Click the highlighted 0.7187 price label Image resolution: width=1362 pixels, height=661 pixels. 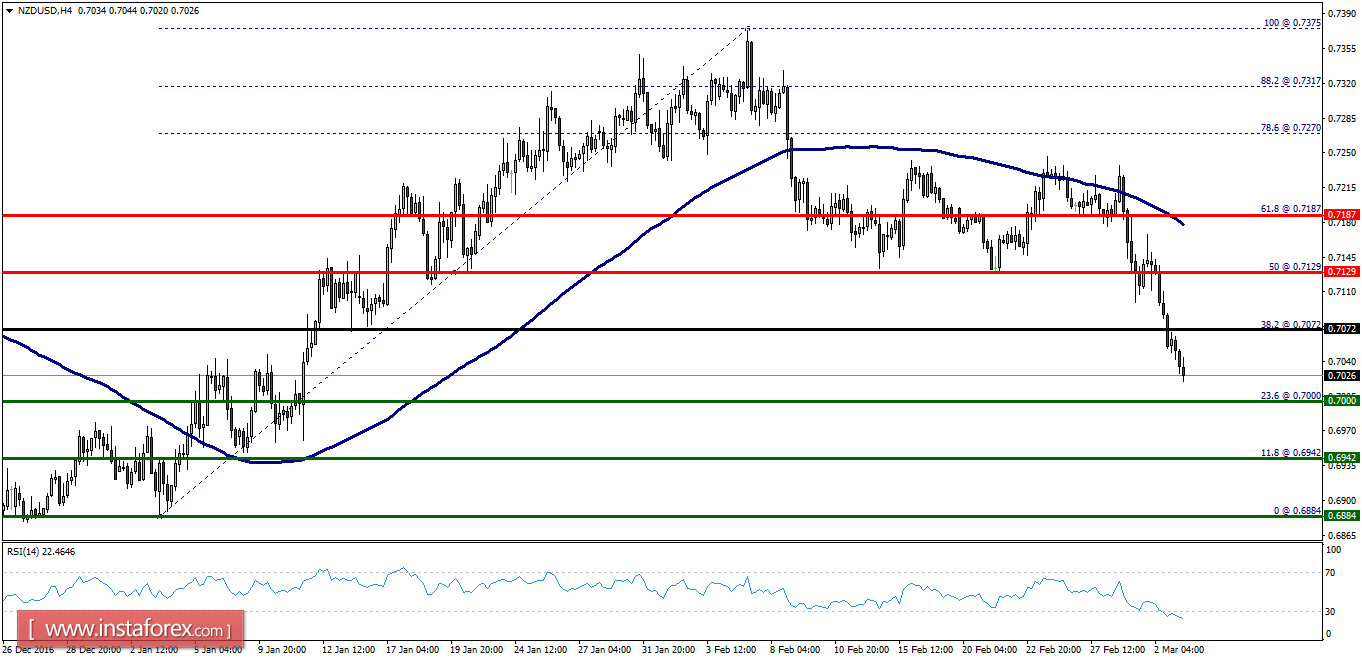pyautogui.click(x=1340, y=214)
